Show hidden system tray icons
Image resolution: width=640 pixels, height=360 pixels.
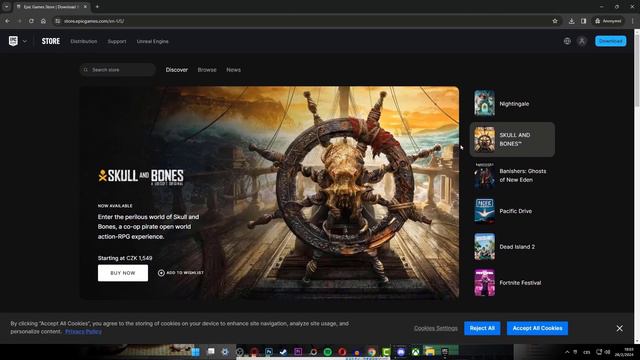pos(567,352)
